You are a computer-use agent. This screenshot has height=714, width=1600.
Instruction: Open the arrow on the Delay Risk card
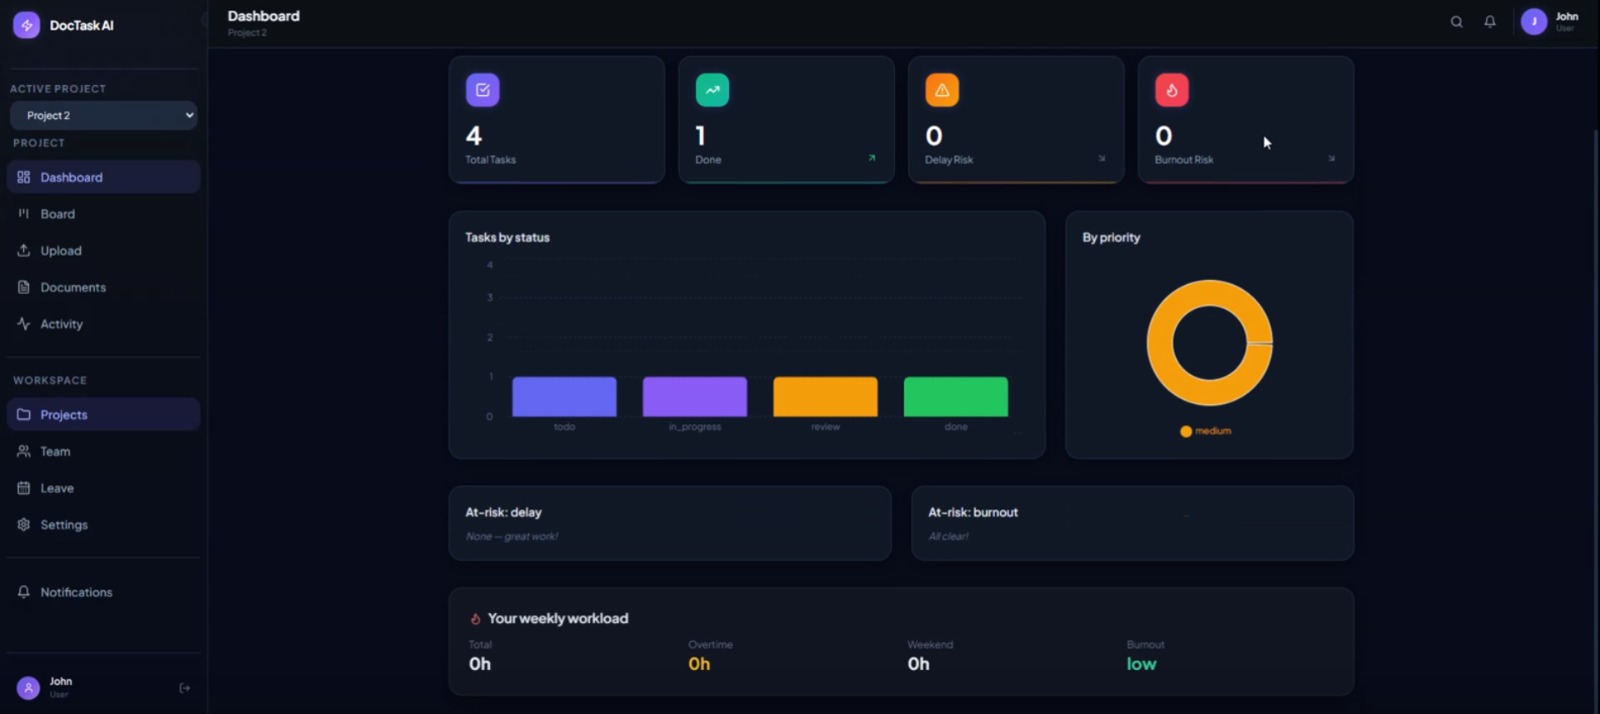pyautogui.click(x=1102, y=158)
